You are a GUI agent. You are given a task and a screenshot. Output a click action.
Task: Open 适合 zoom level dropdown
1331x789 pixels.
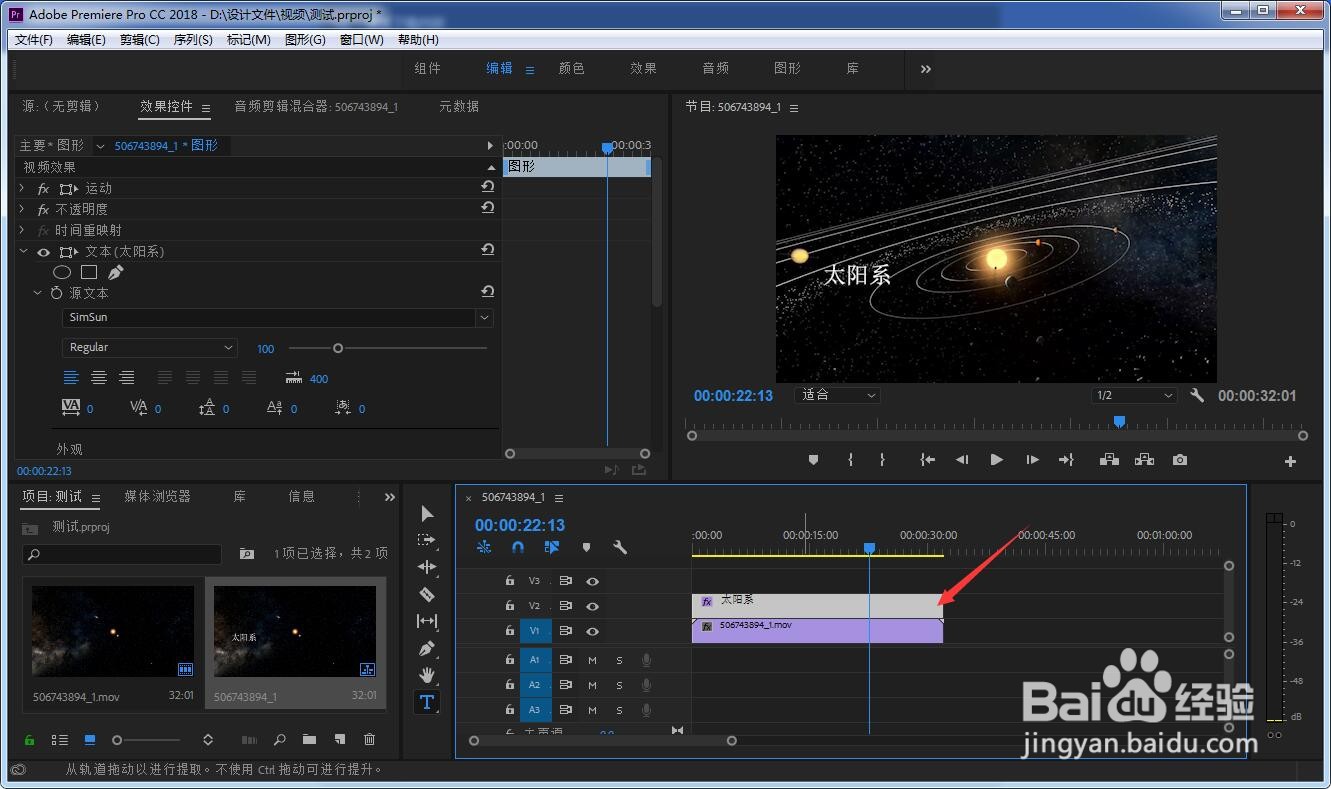[x=838, y=395]
